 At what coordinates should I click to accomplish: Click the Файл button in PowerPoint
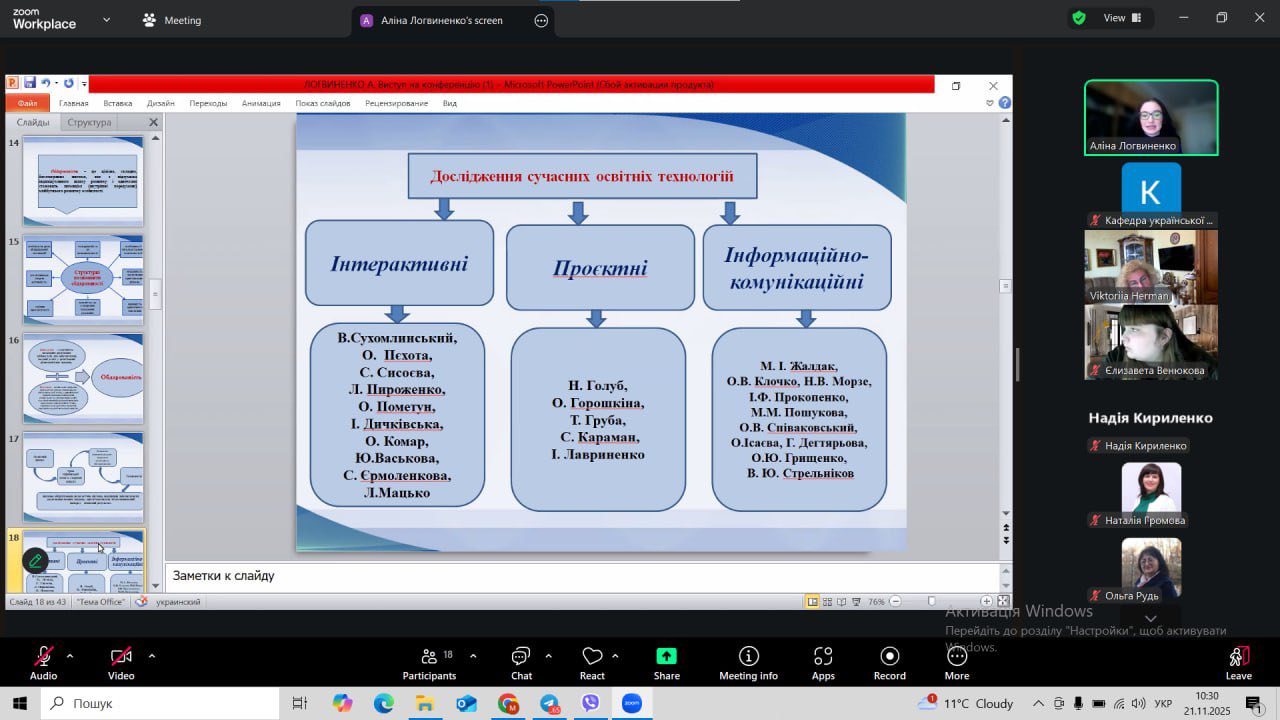[27, 103]
